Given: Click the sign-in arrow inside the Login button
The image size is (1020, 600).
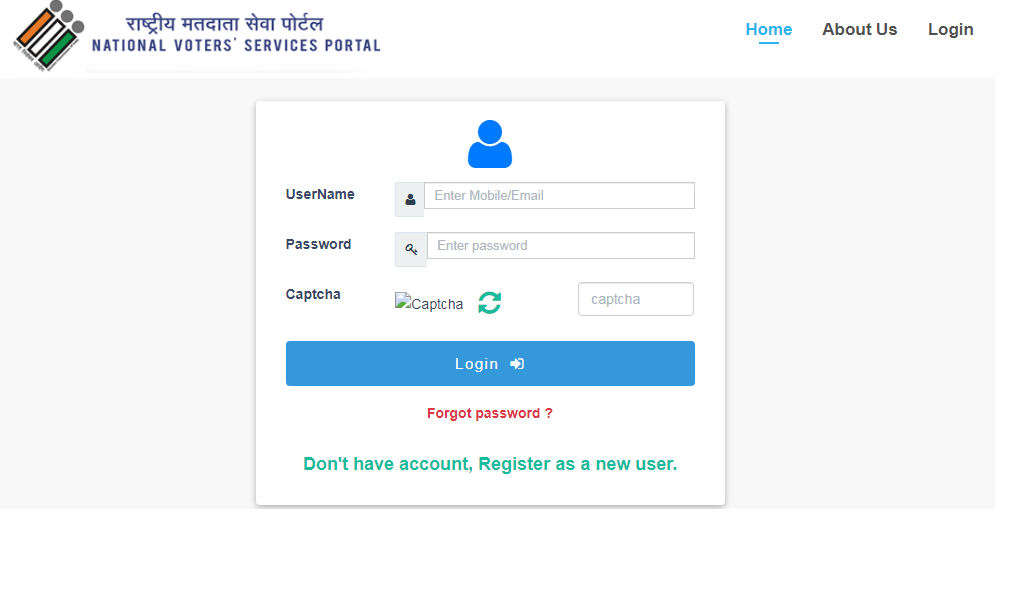Looking at the screenshot, I should [x=517, y=363].
